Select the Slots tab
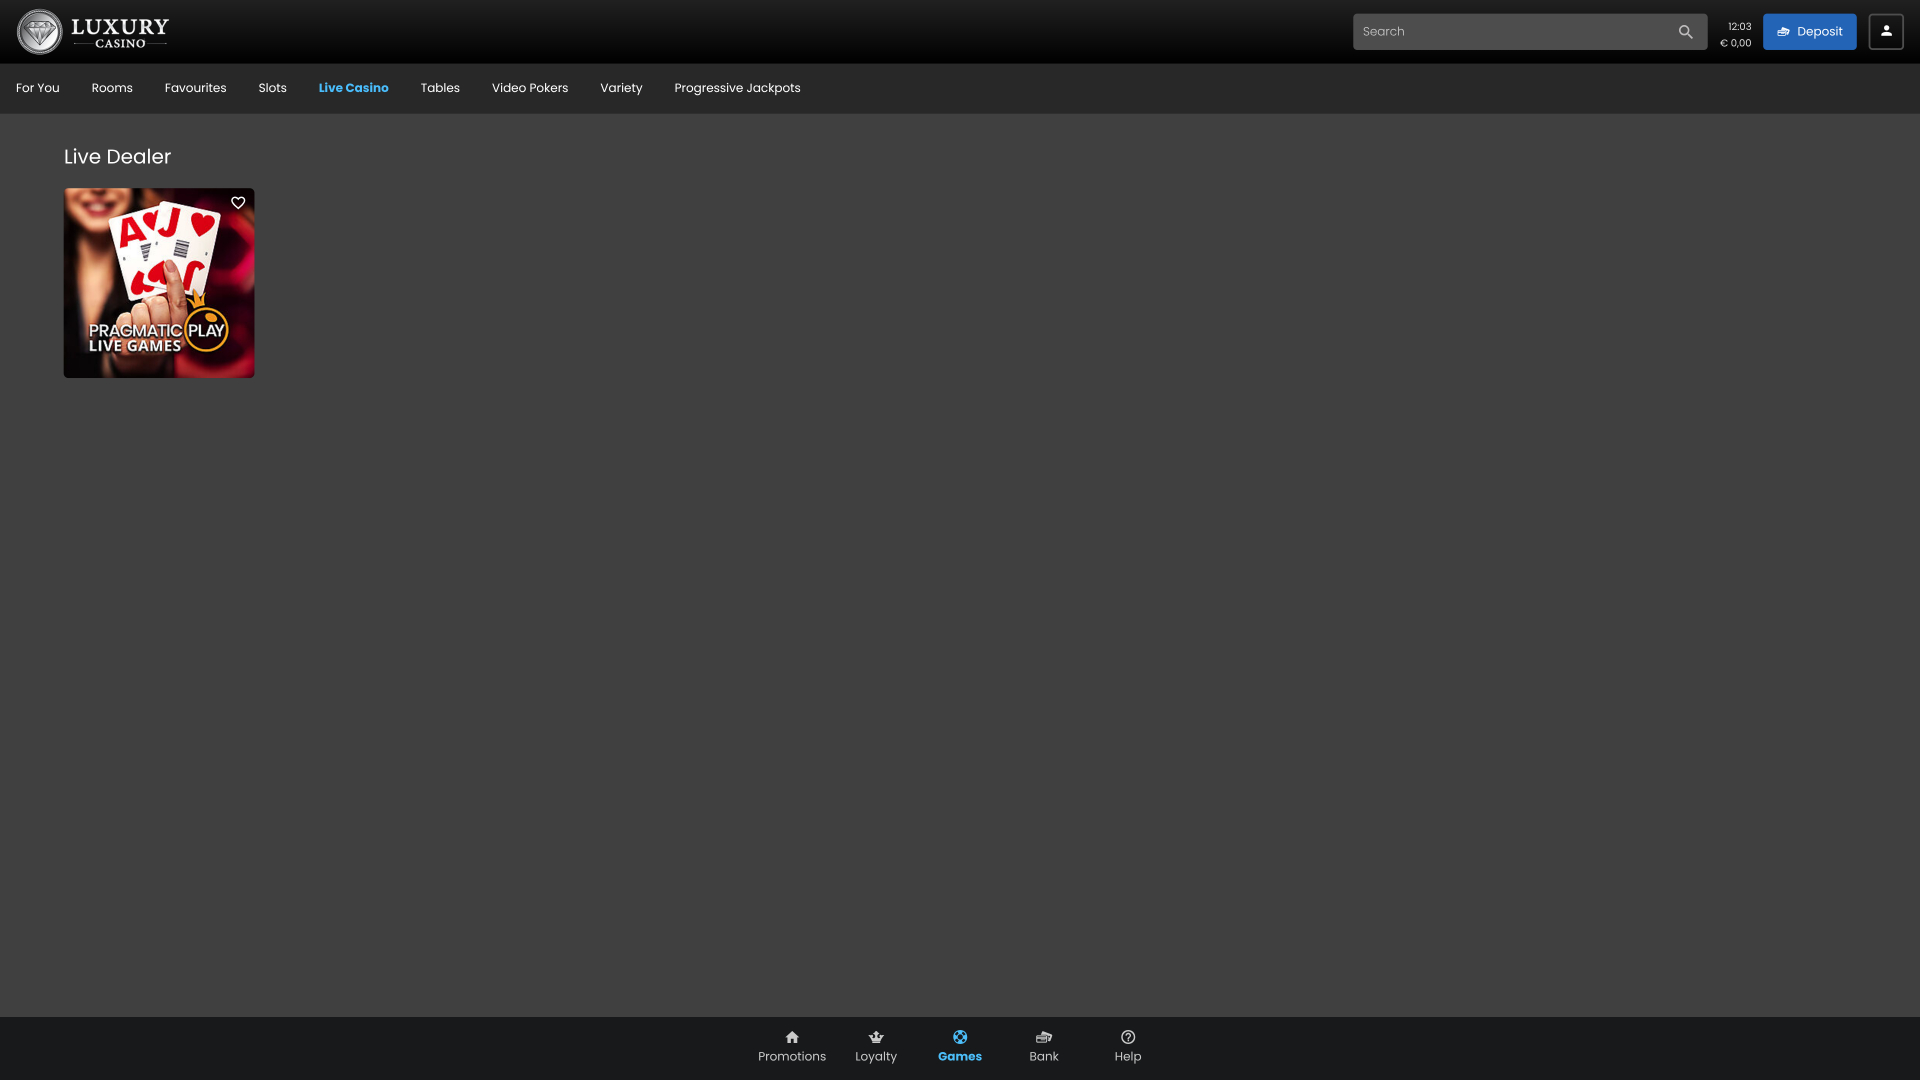Screen dimensions: 1920x1080 pos(272,88)
